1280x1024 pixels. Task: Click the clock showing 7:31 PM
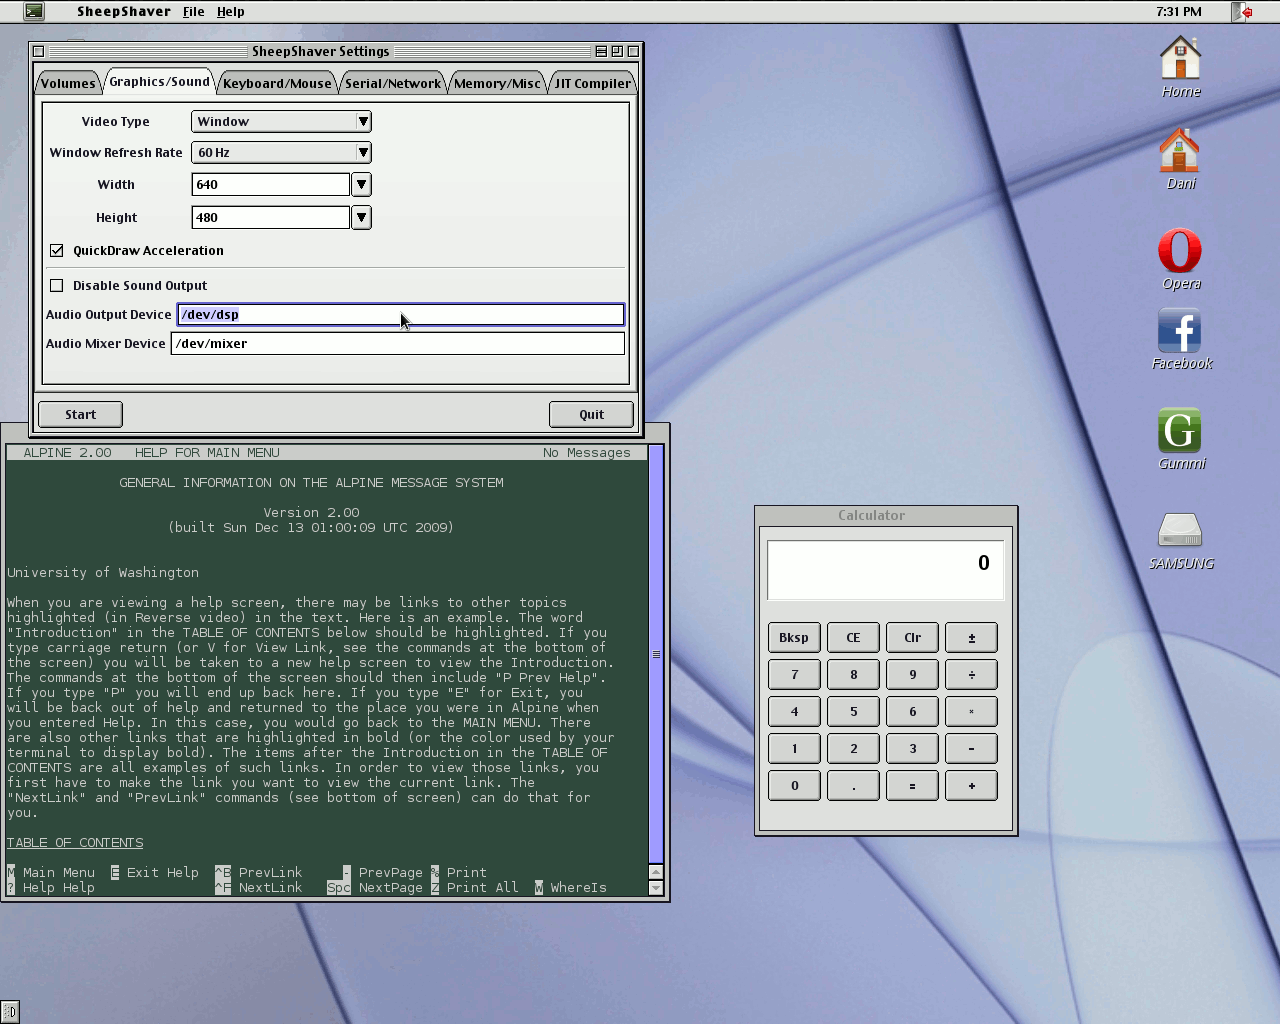coord(1179,12)
